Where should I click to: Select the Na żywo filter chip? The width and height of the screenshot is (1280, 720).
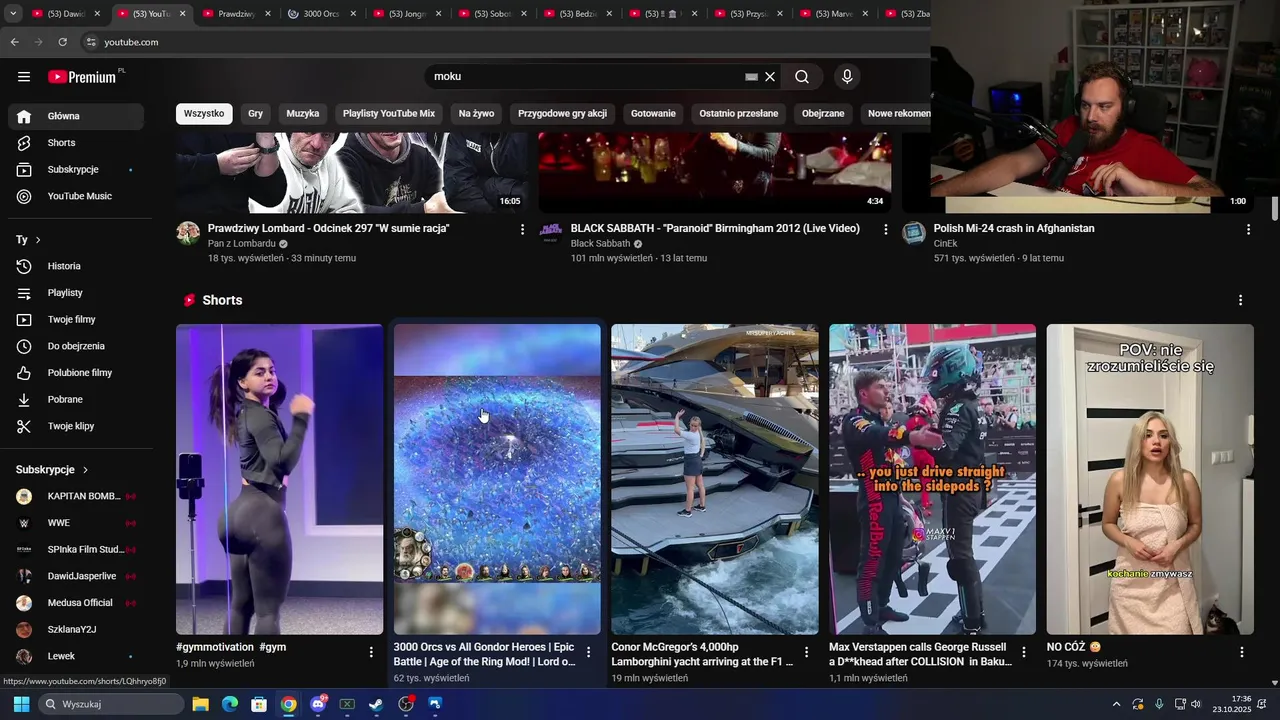coord(476,114)
